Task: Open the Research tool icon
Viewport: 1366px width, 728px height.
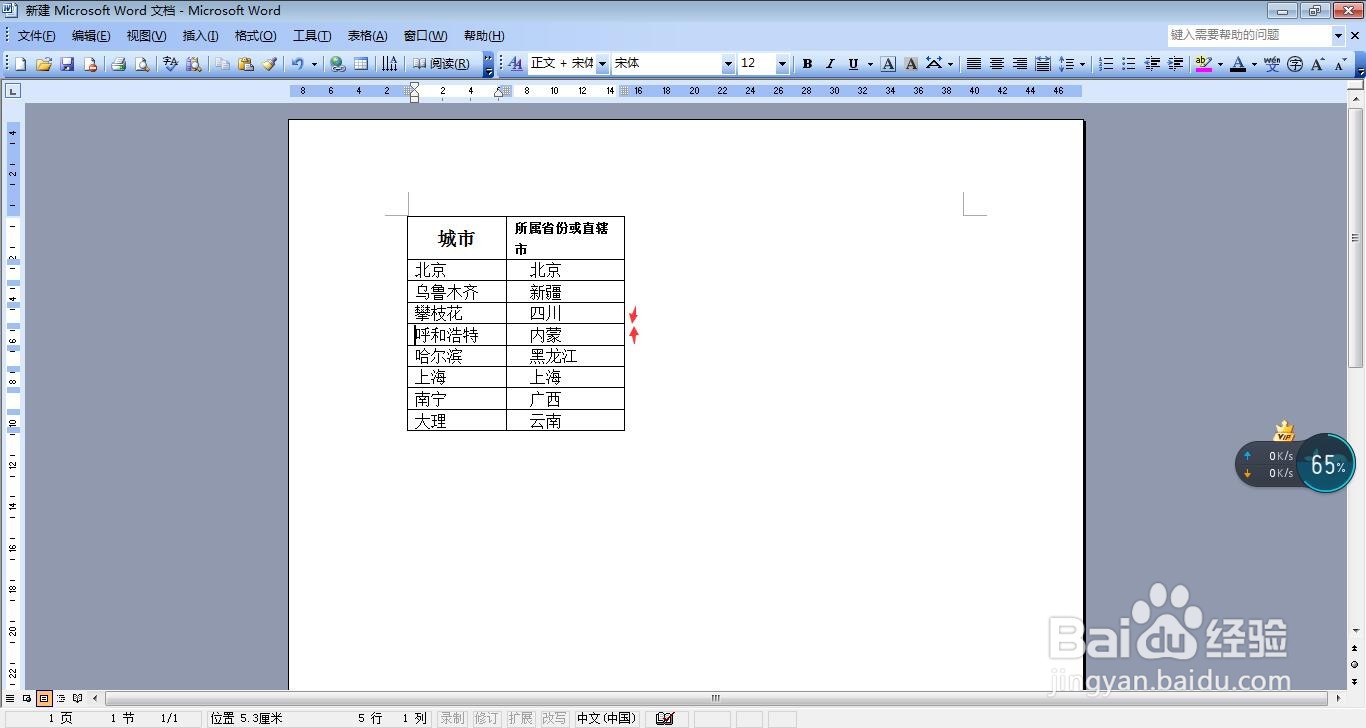Action: pyautogui.click(x=194, y=64)
